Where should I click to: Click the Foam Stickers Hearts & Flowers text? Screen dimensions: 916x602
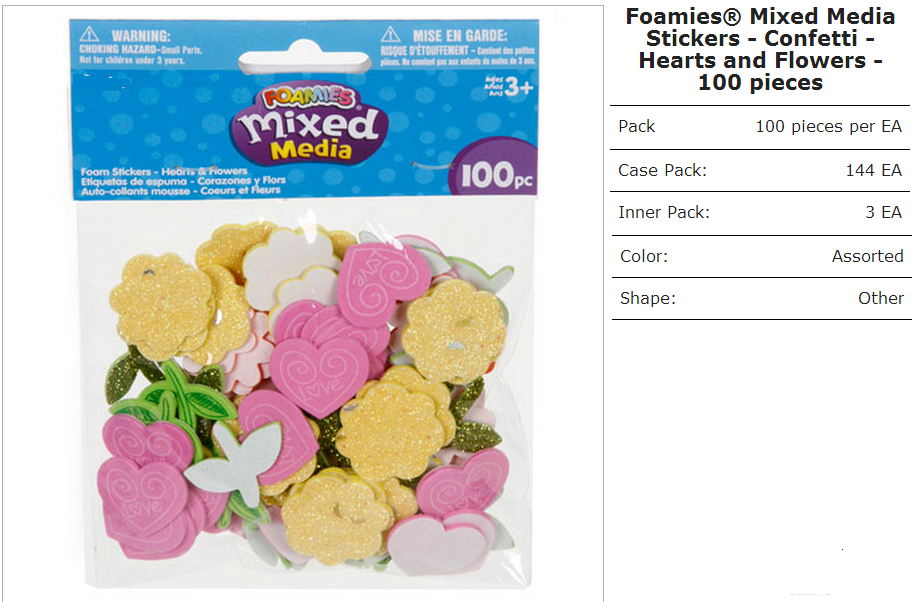164,171
